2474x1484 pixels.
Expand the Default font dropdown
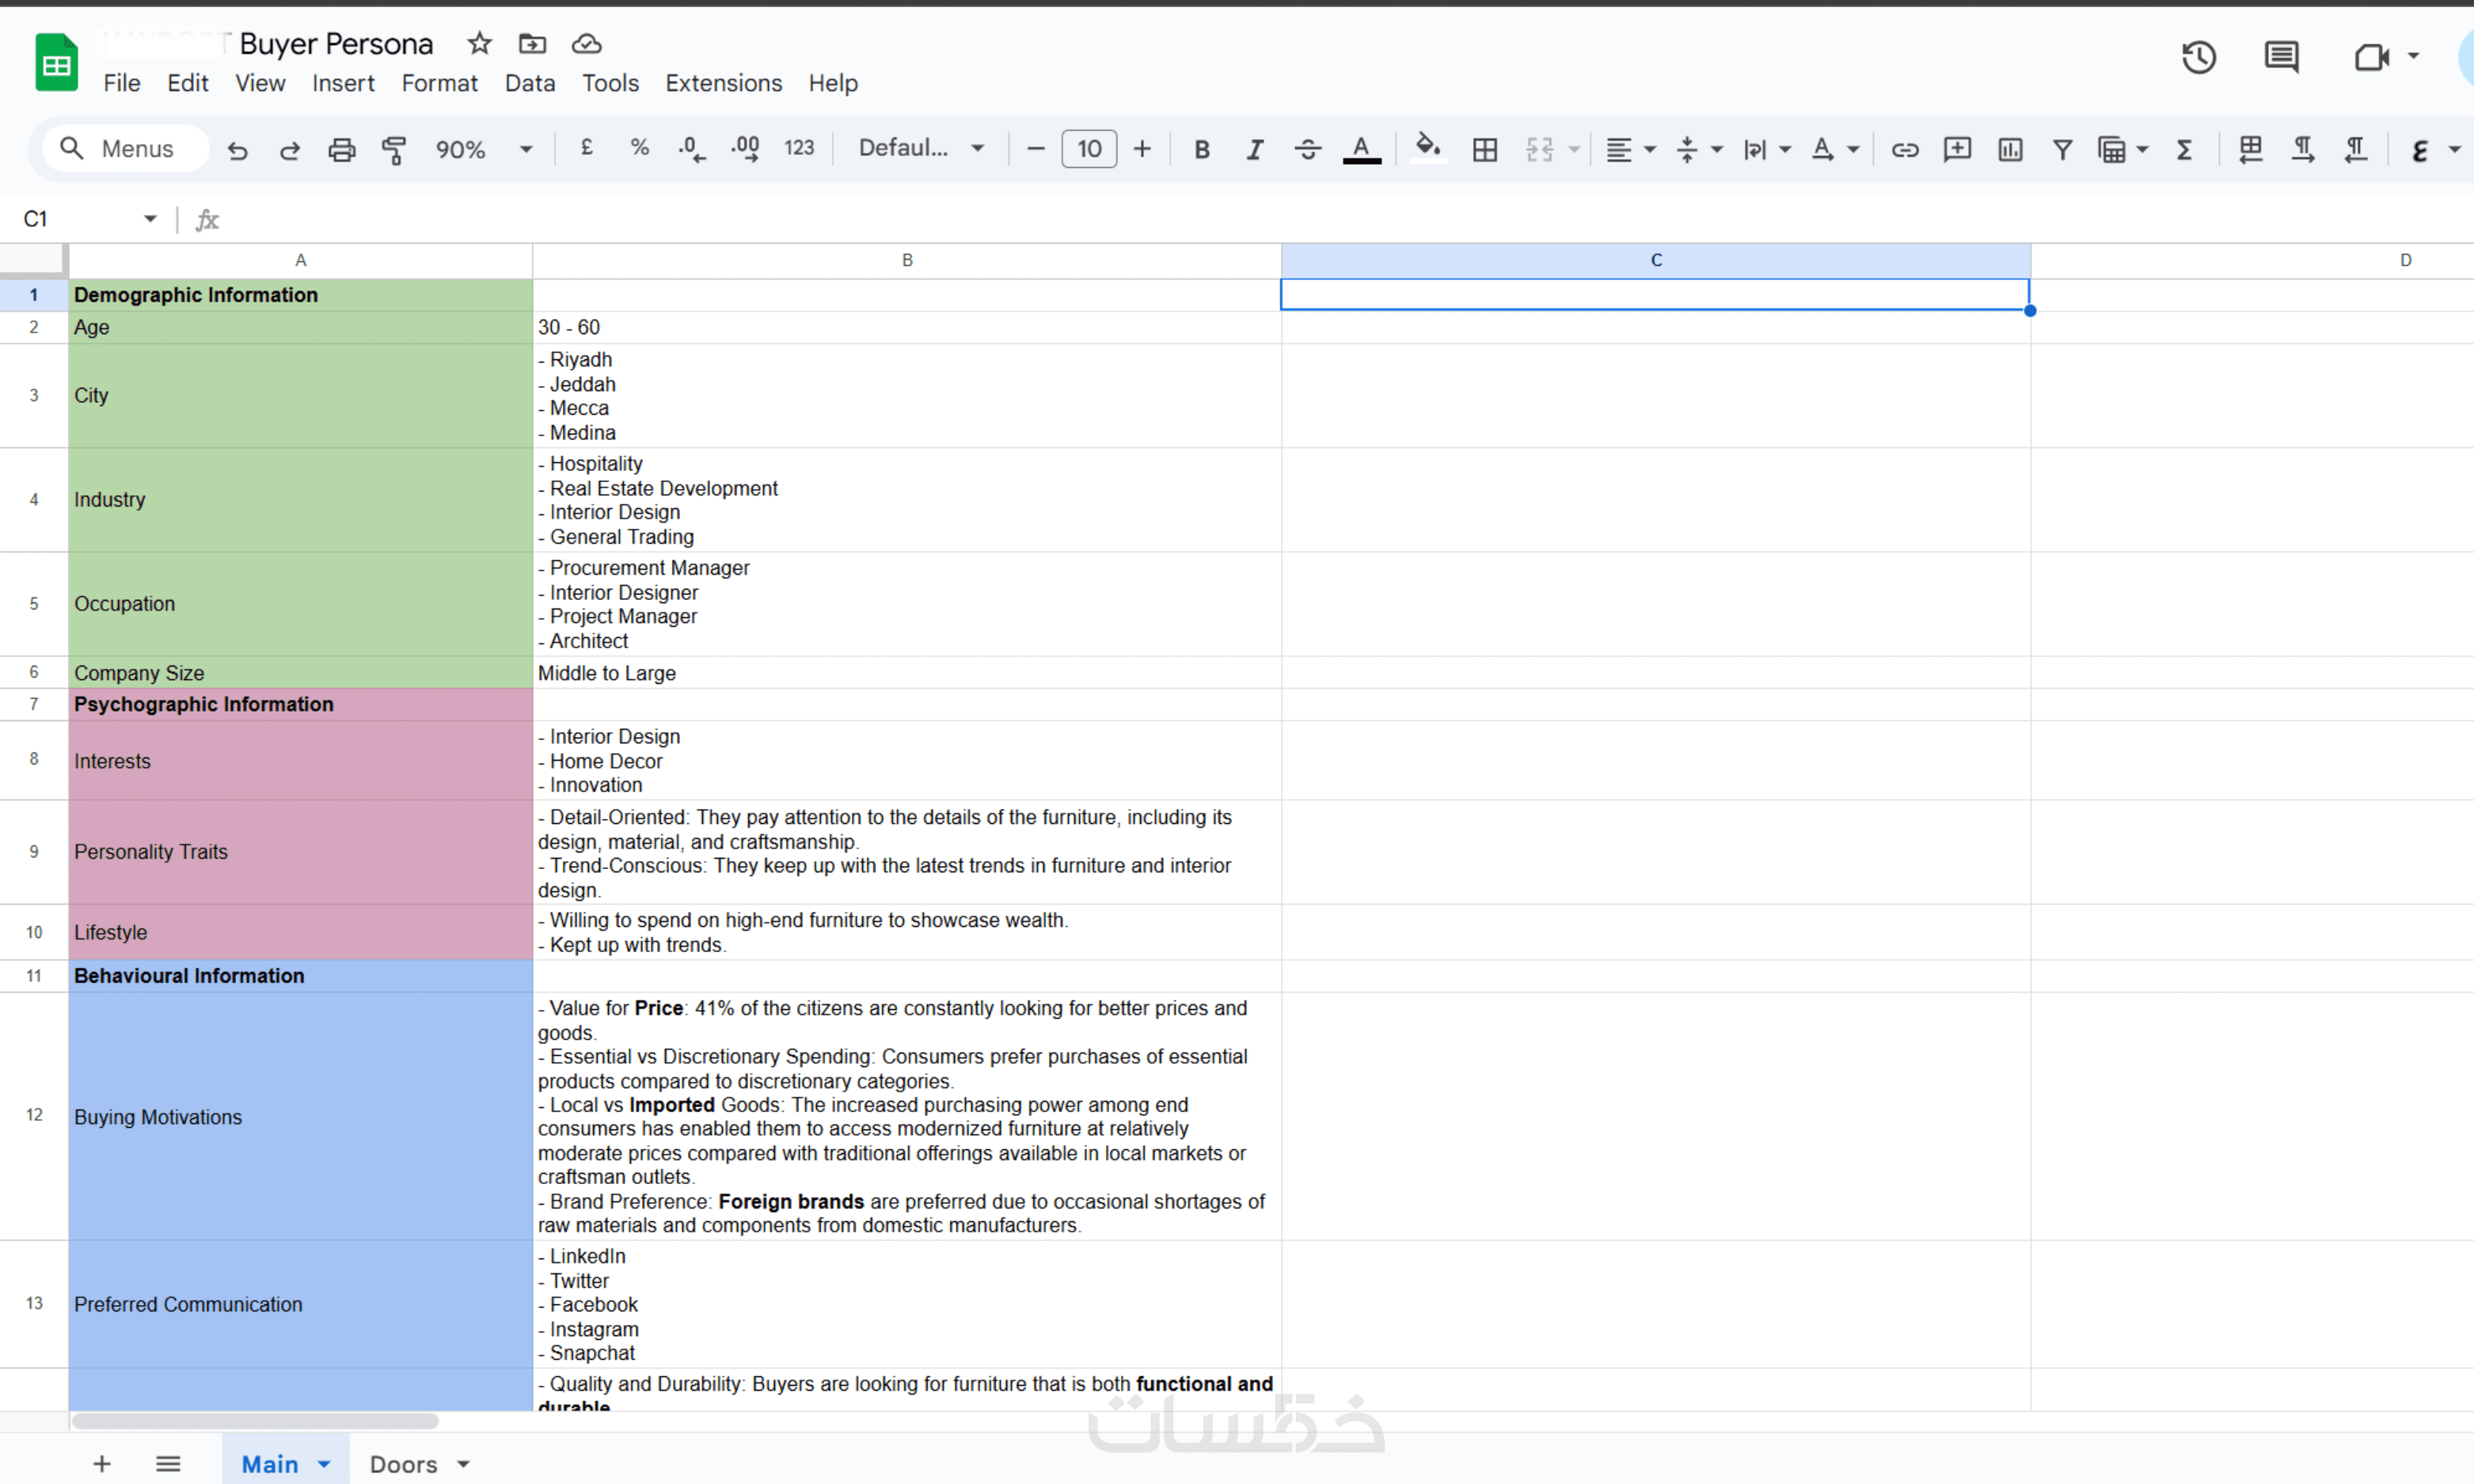click(921, 149)
